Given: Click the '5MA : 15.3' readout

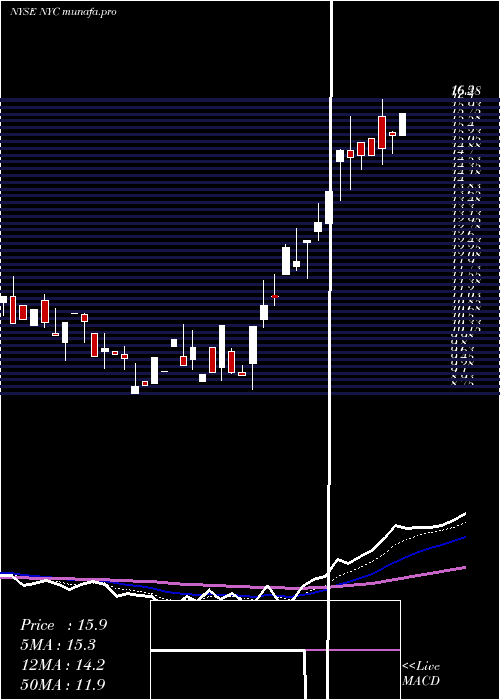Looking at the screenshot, I should pyautogui.click(x=58, y=645).
